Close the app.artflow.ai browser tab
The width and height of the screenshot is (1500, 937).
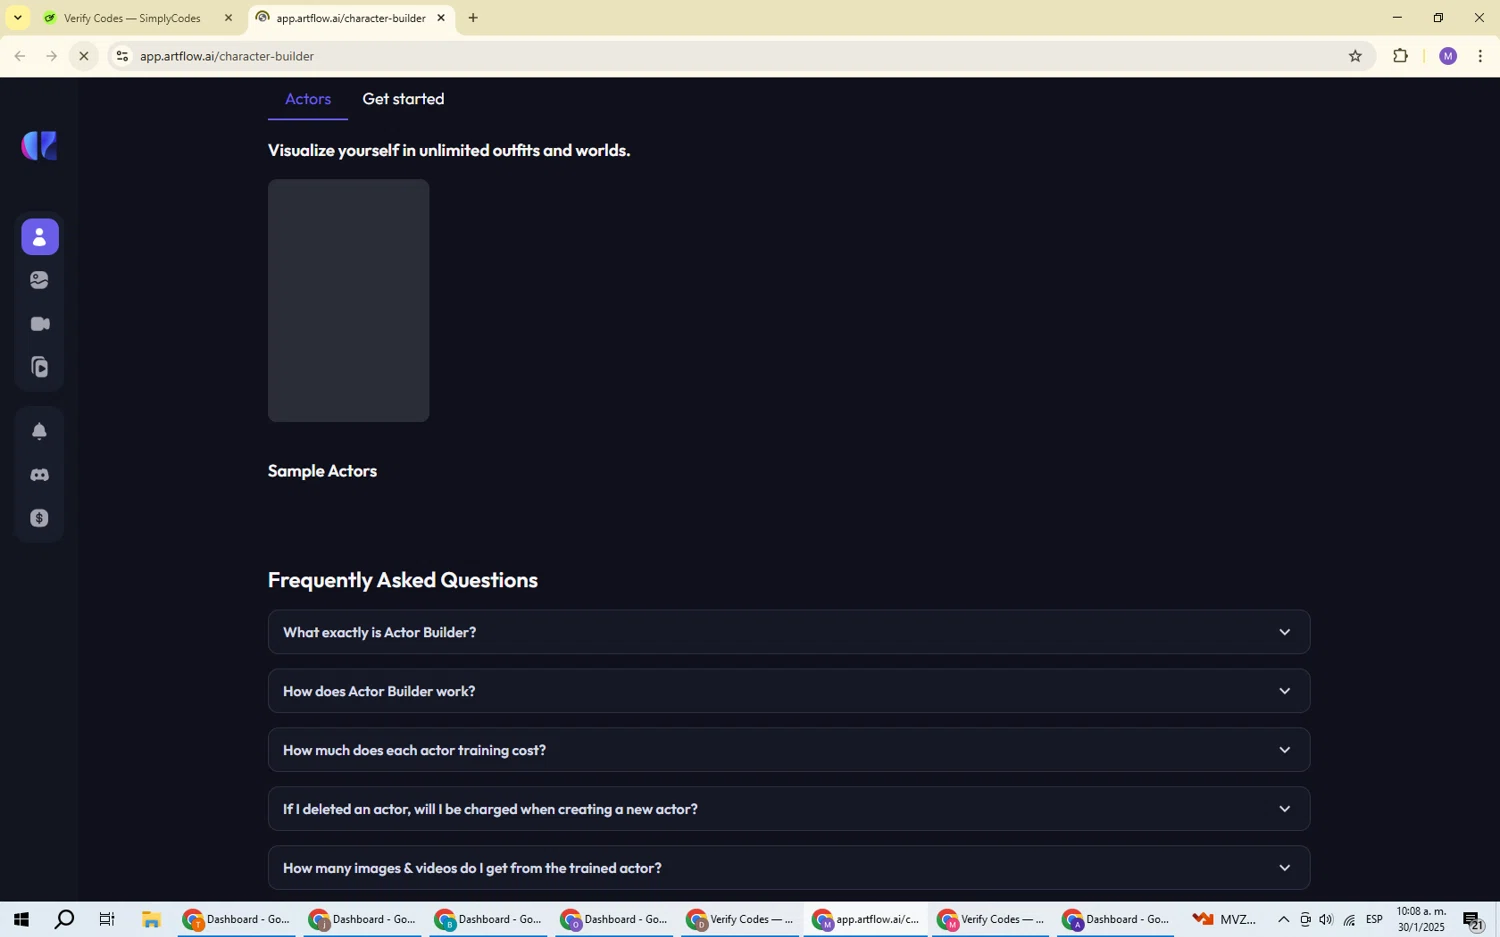[441, 18]
